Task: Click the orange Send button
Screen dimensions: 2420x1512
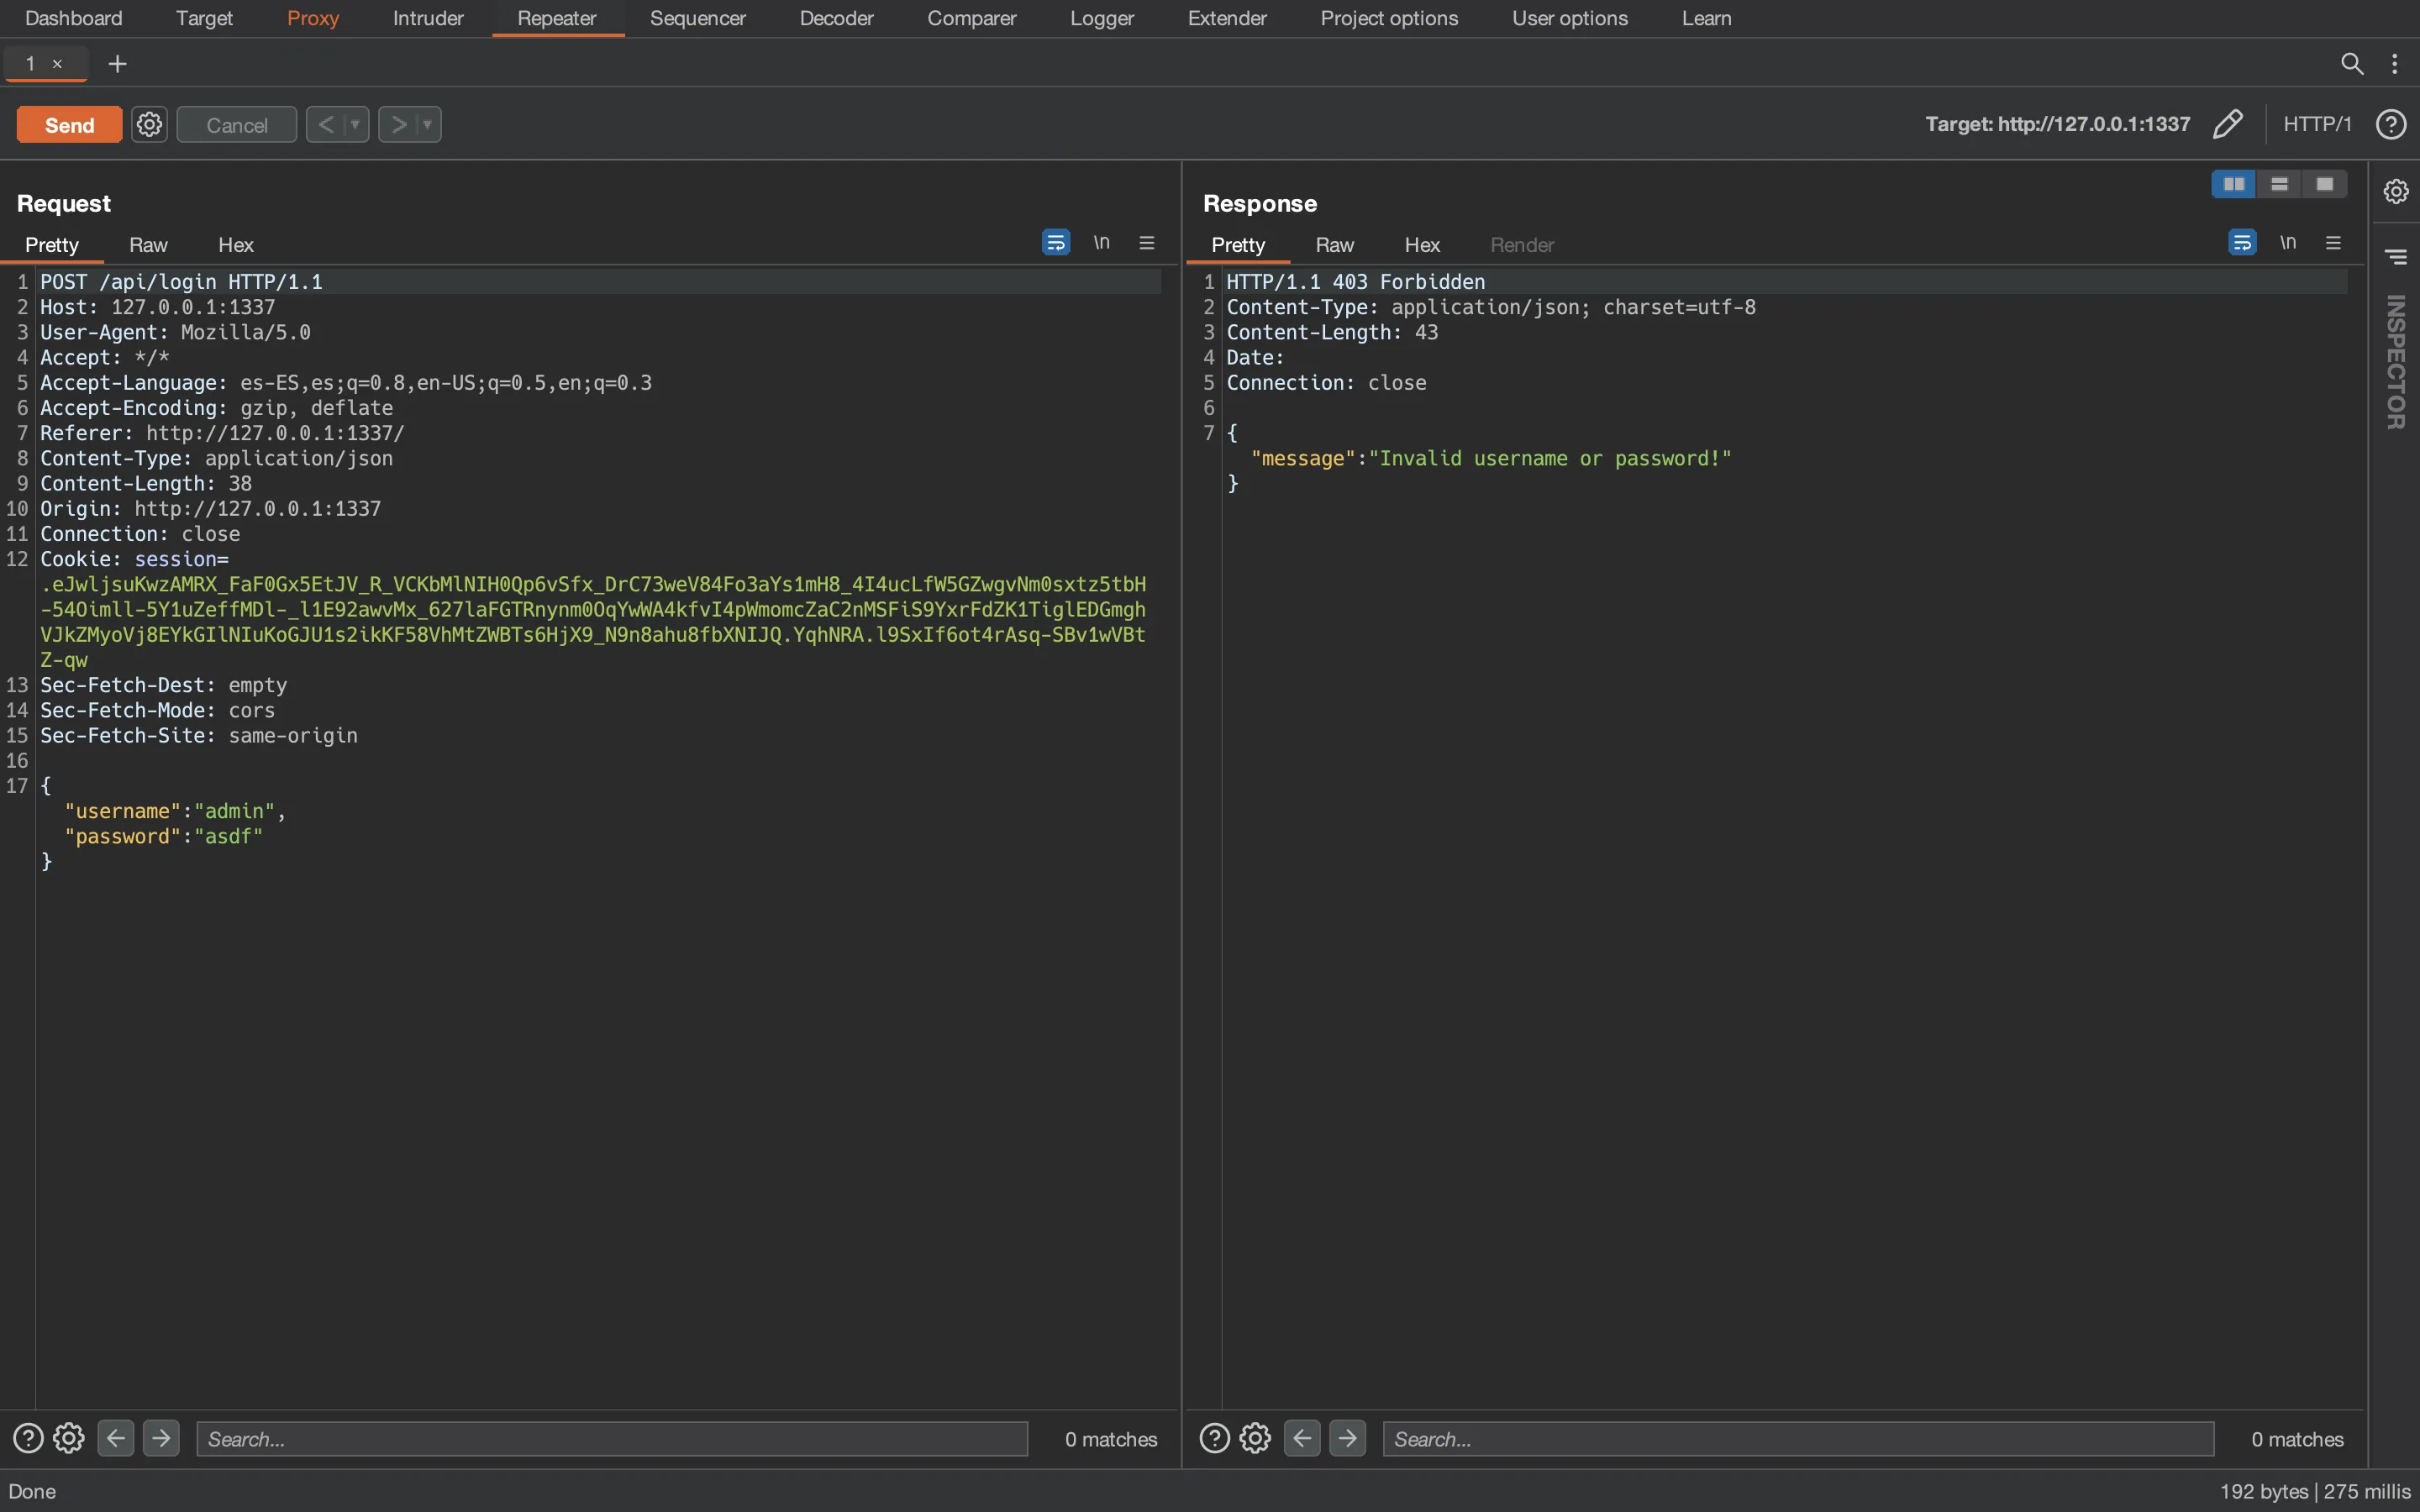Action: (x=69, y=125)
